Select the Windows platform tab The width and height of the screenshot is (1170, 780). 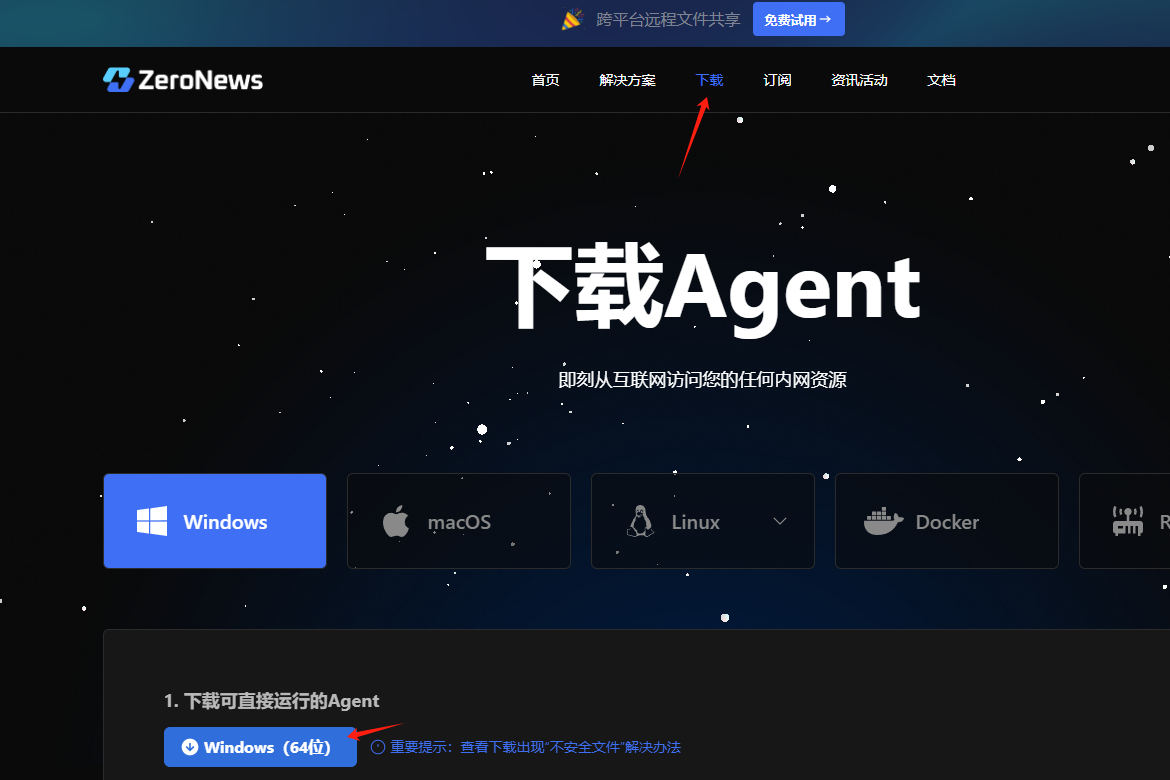pos(215,521)
